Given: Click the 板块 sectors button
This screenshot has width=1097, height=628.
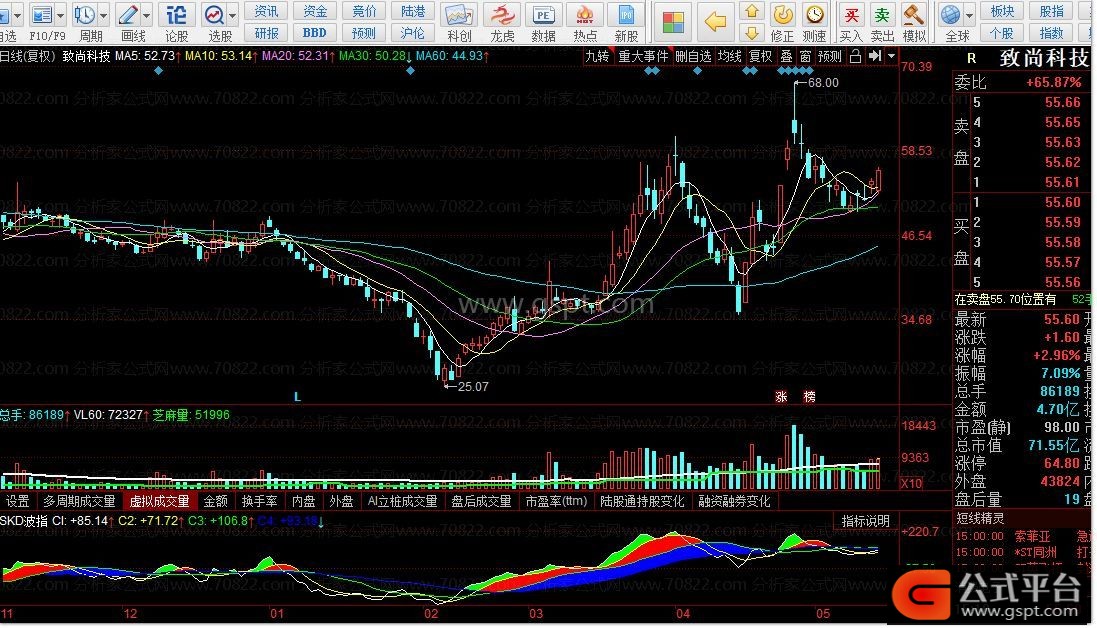Looking at the screenshot, I should [1002, 11].
